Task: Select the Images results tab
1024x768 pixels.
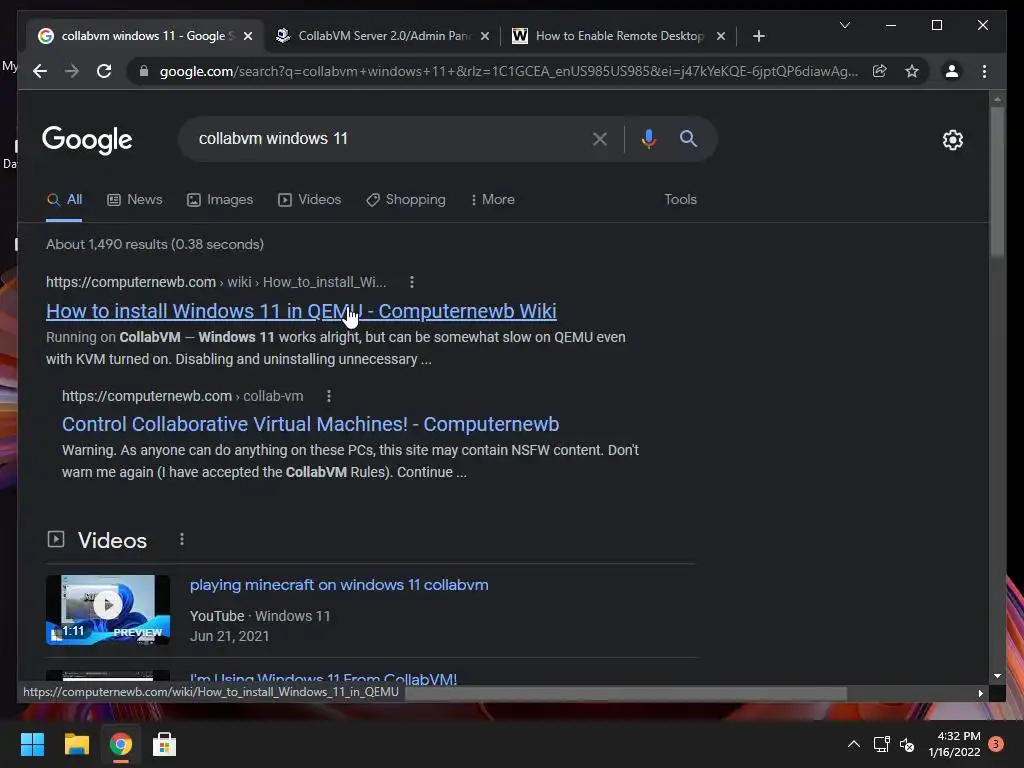Action: coord(219,200)
